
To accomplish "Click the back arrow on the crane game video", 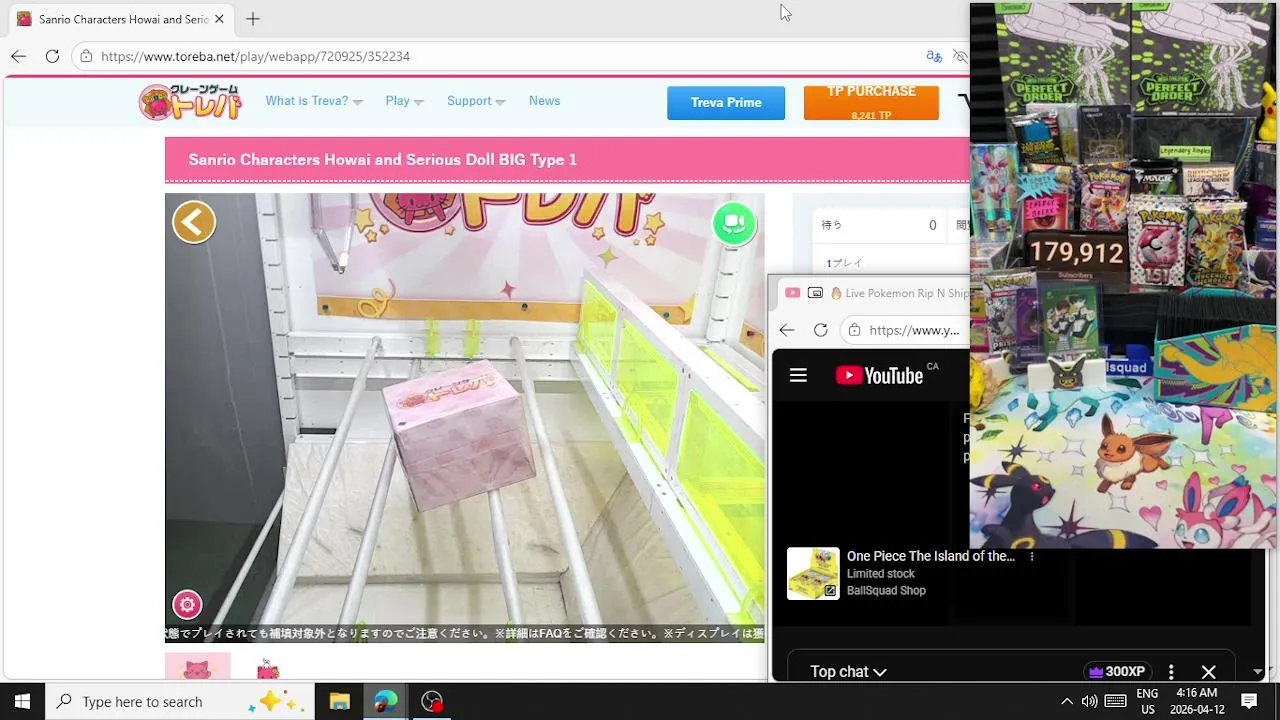I will pyautogui.click(x=194, y=222).
